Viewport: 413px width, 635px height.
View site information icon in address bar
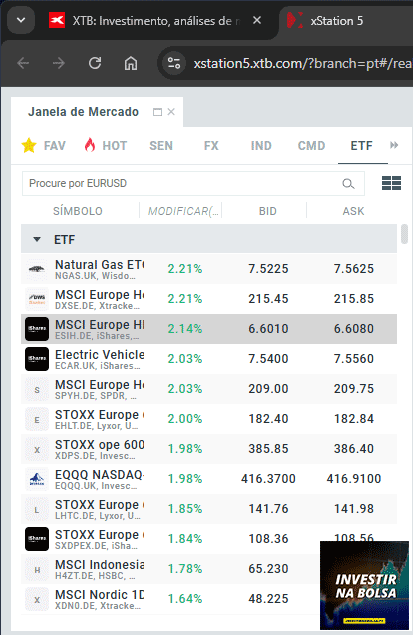pos(174,63)
